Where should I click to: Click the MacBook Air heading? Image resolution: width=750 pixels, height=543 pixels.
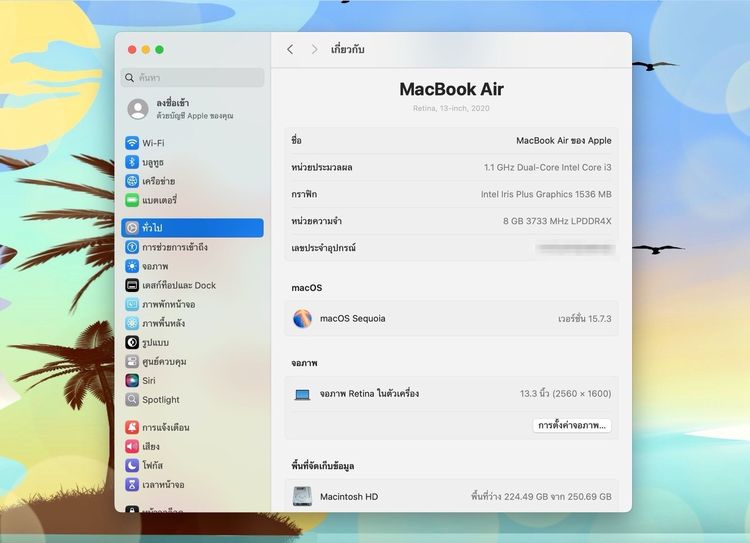[x=452, y=89]
